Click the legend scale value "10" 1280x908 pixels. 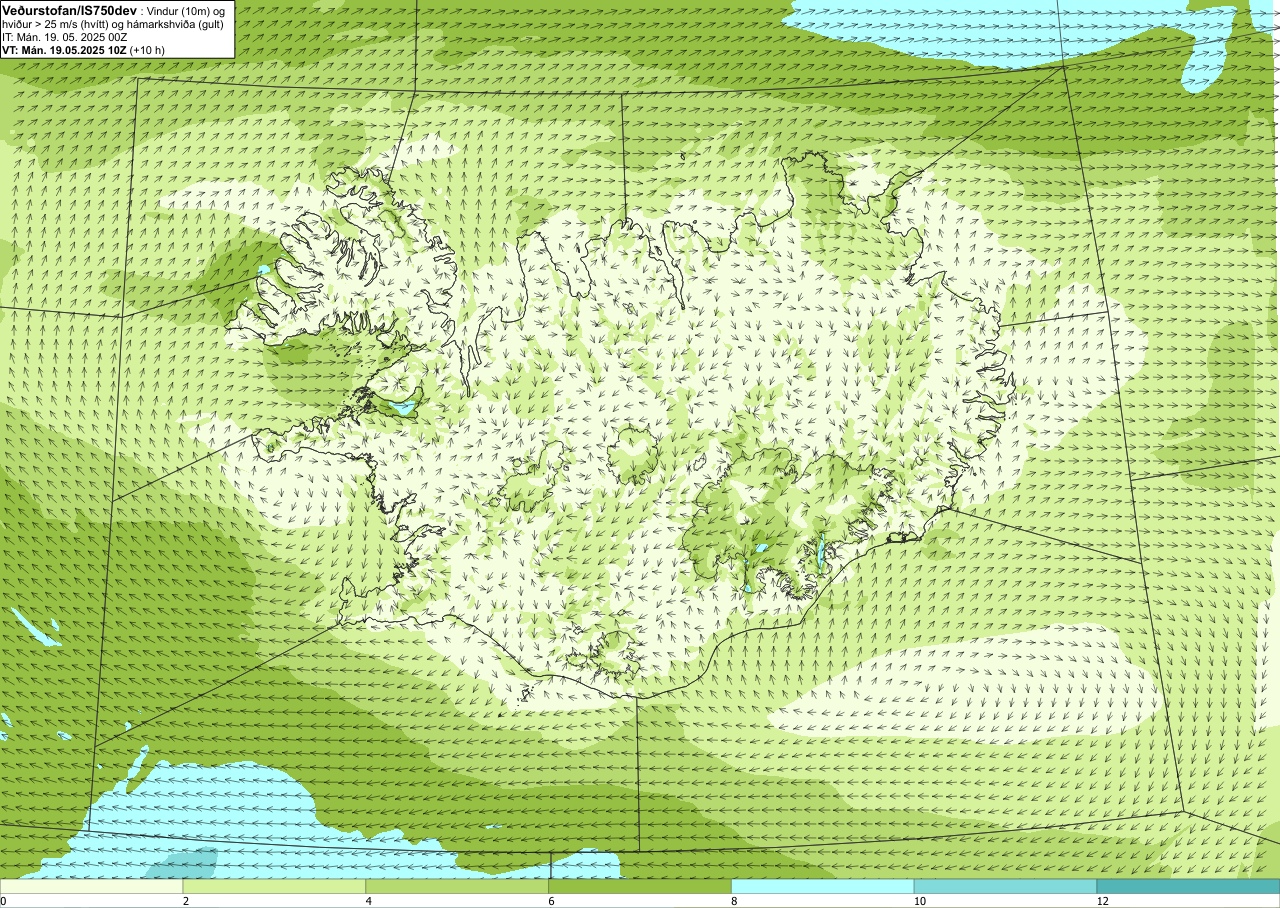919,901
